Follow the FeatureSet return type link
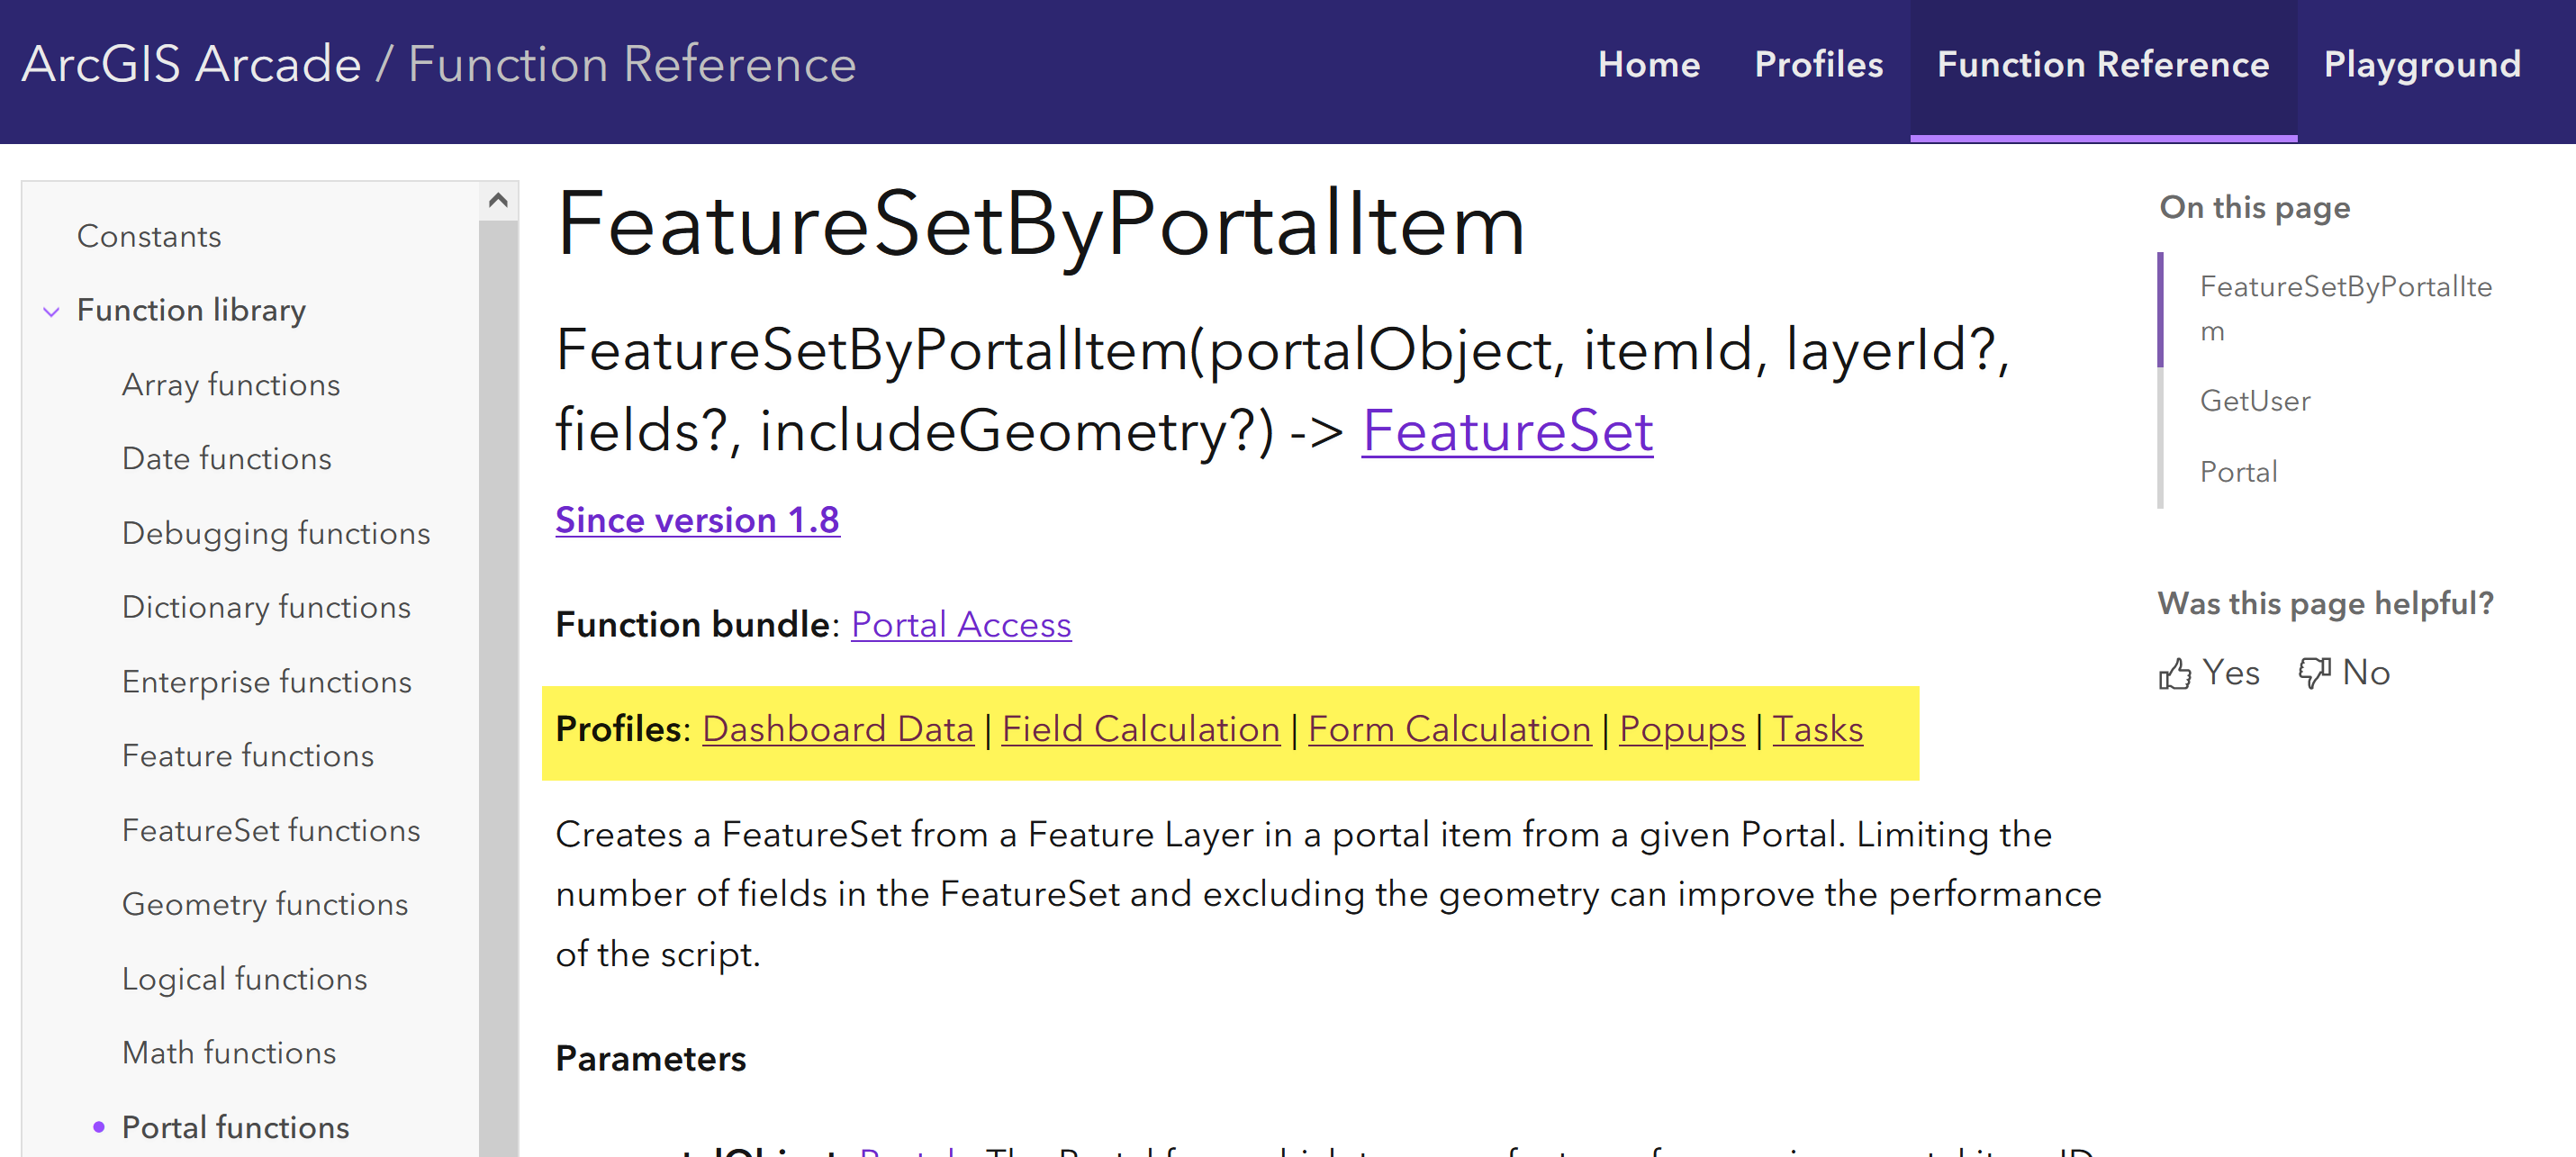 pos(1506,431)
